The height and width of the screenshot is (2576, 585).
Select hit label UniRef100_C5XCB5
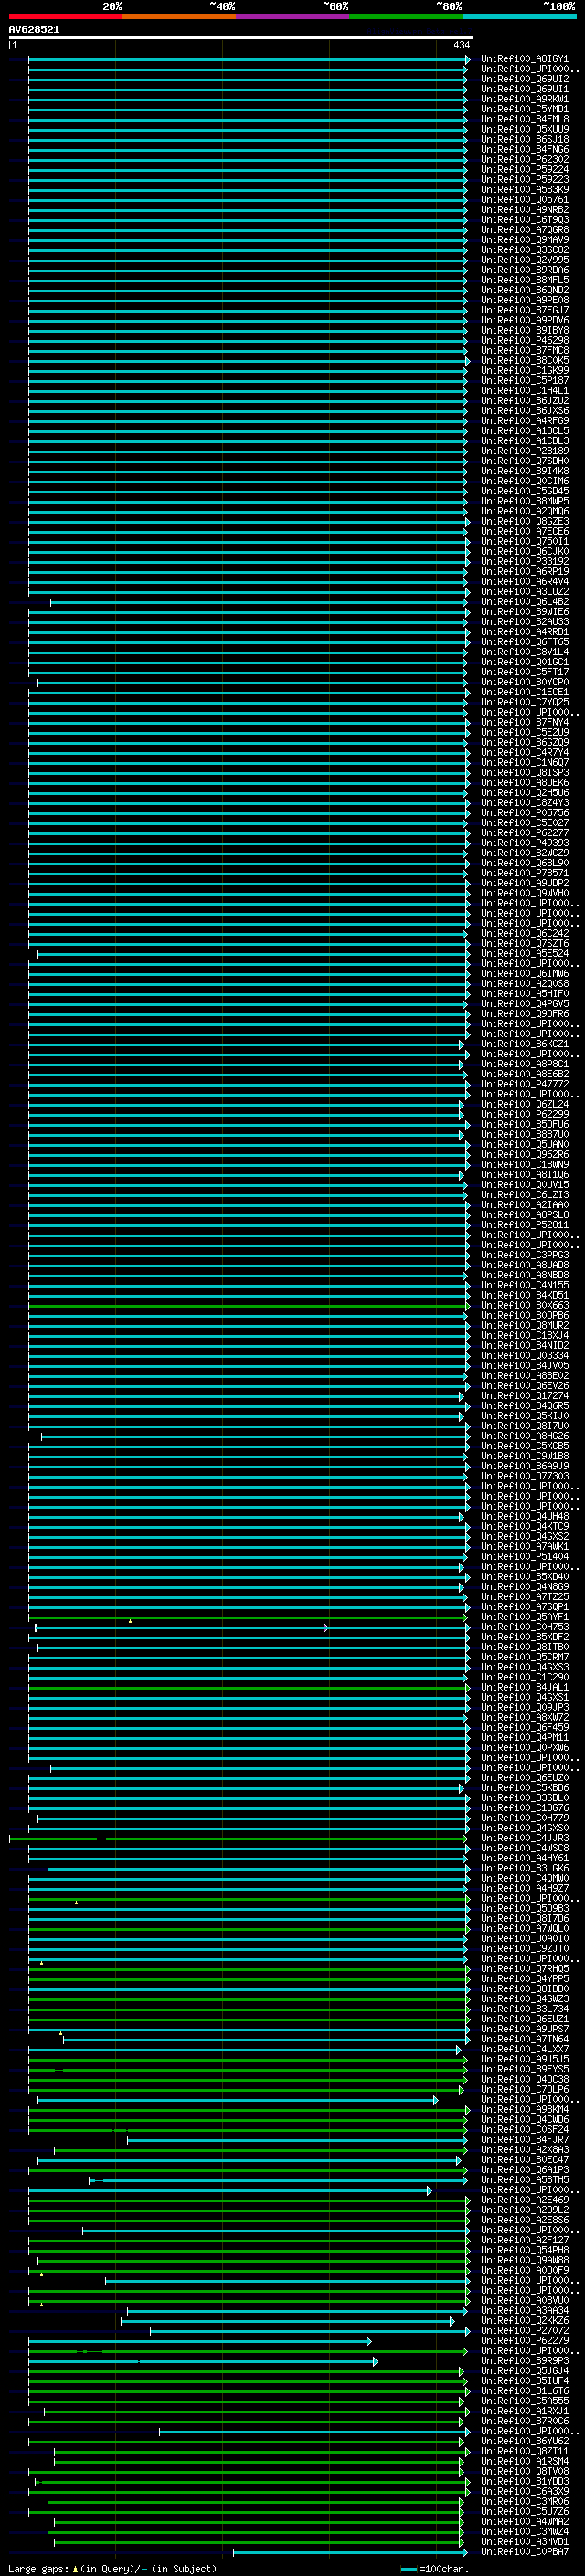click(524, 1446)
